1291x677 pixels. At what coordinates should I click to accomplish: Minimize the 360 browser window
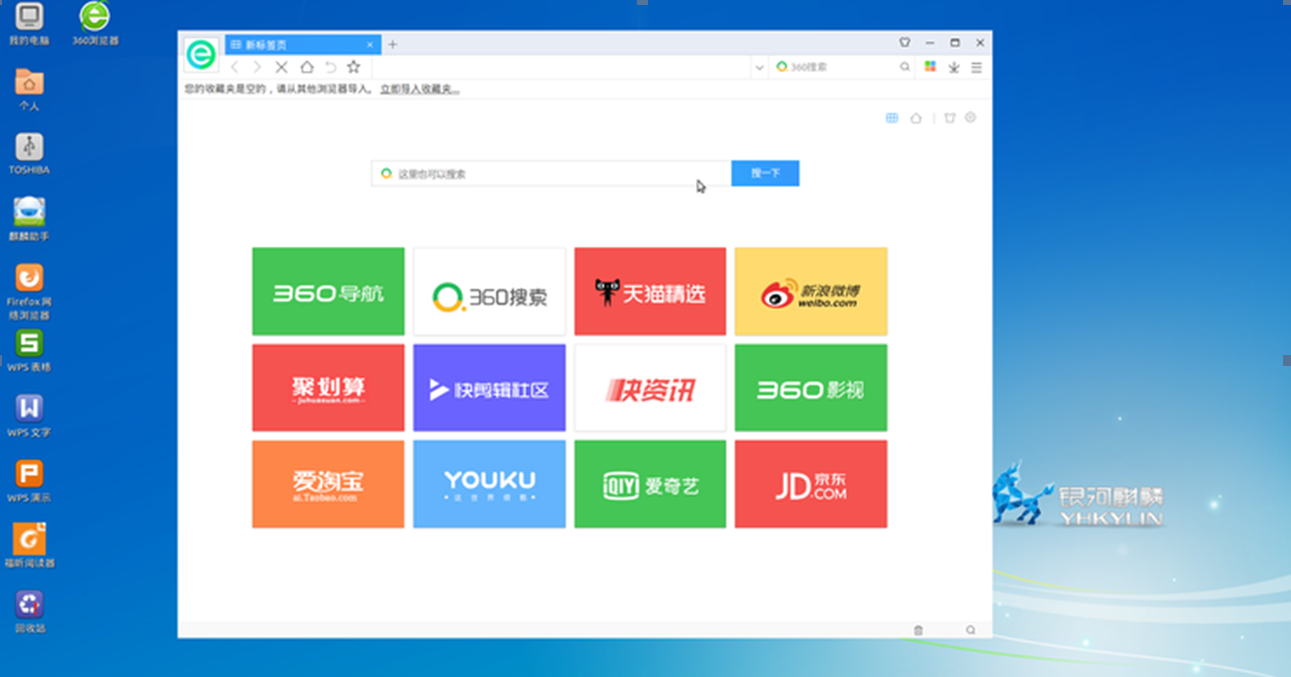930,43
